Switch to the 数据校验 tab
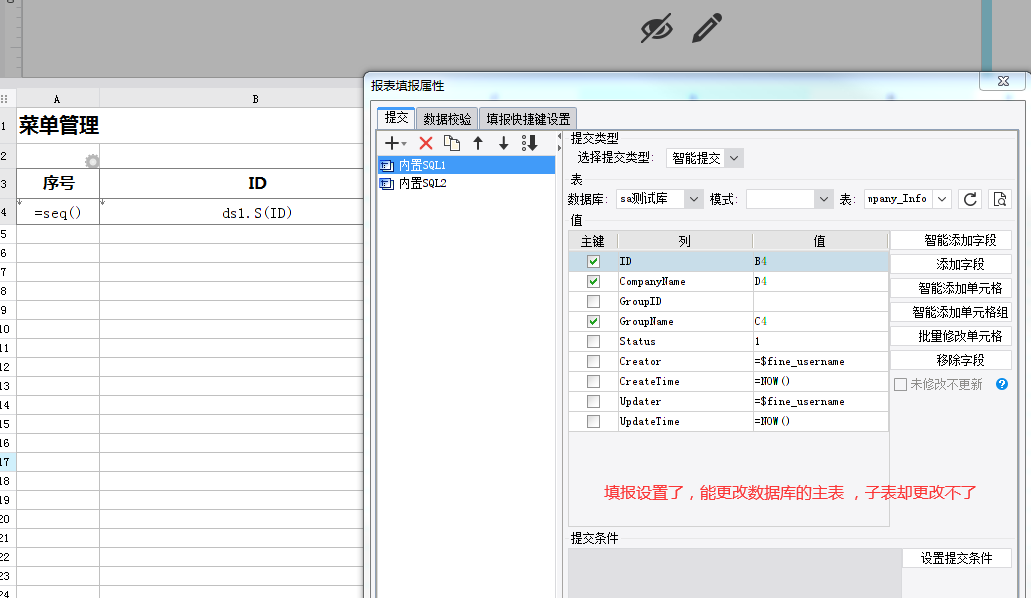 447,119
